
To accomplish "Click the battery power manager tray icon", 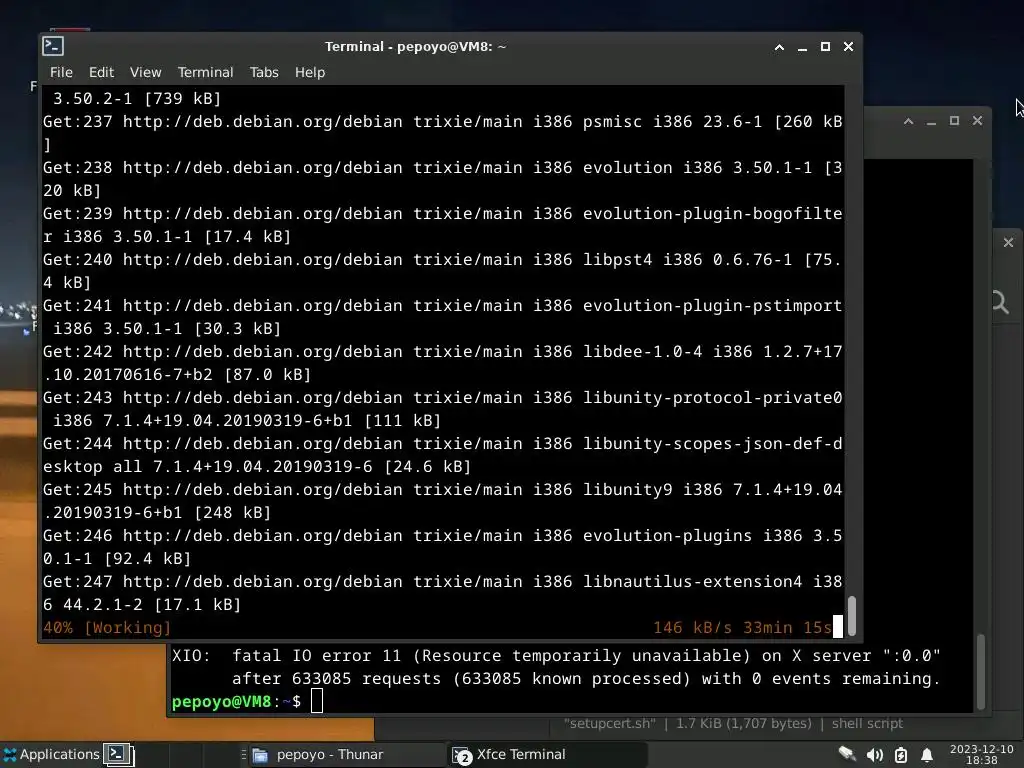I will (x=901, y=755).
